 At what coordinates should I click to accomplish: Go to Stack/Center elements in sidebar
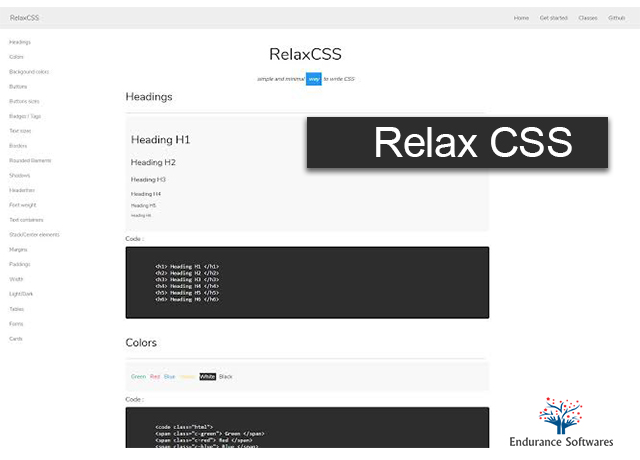34,235
